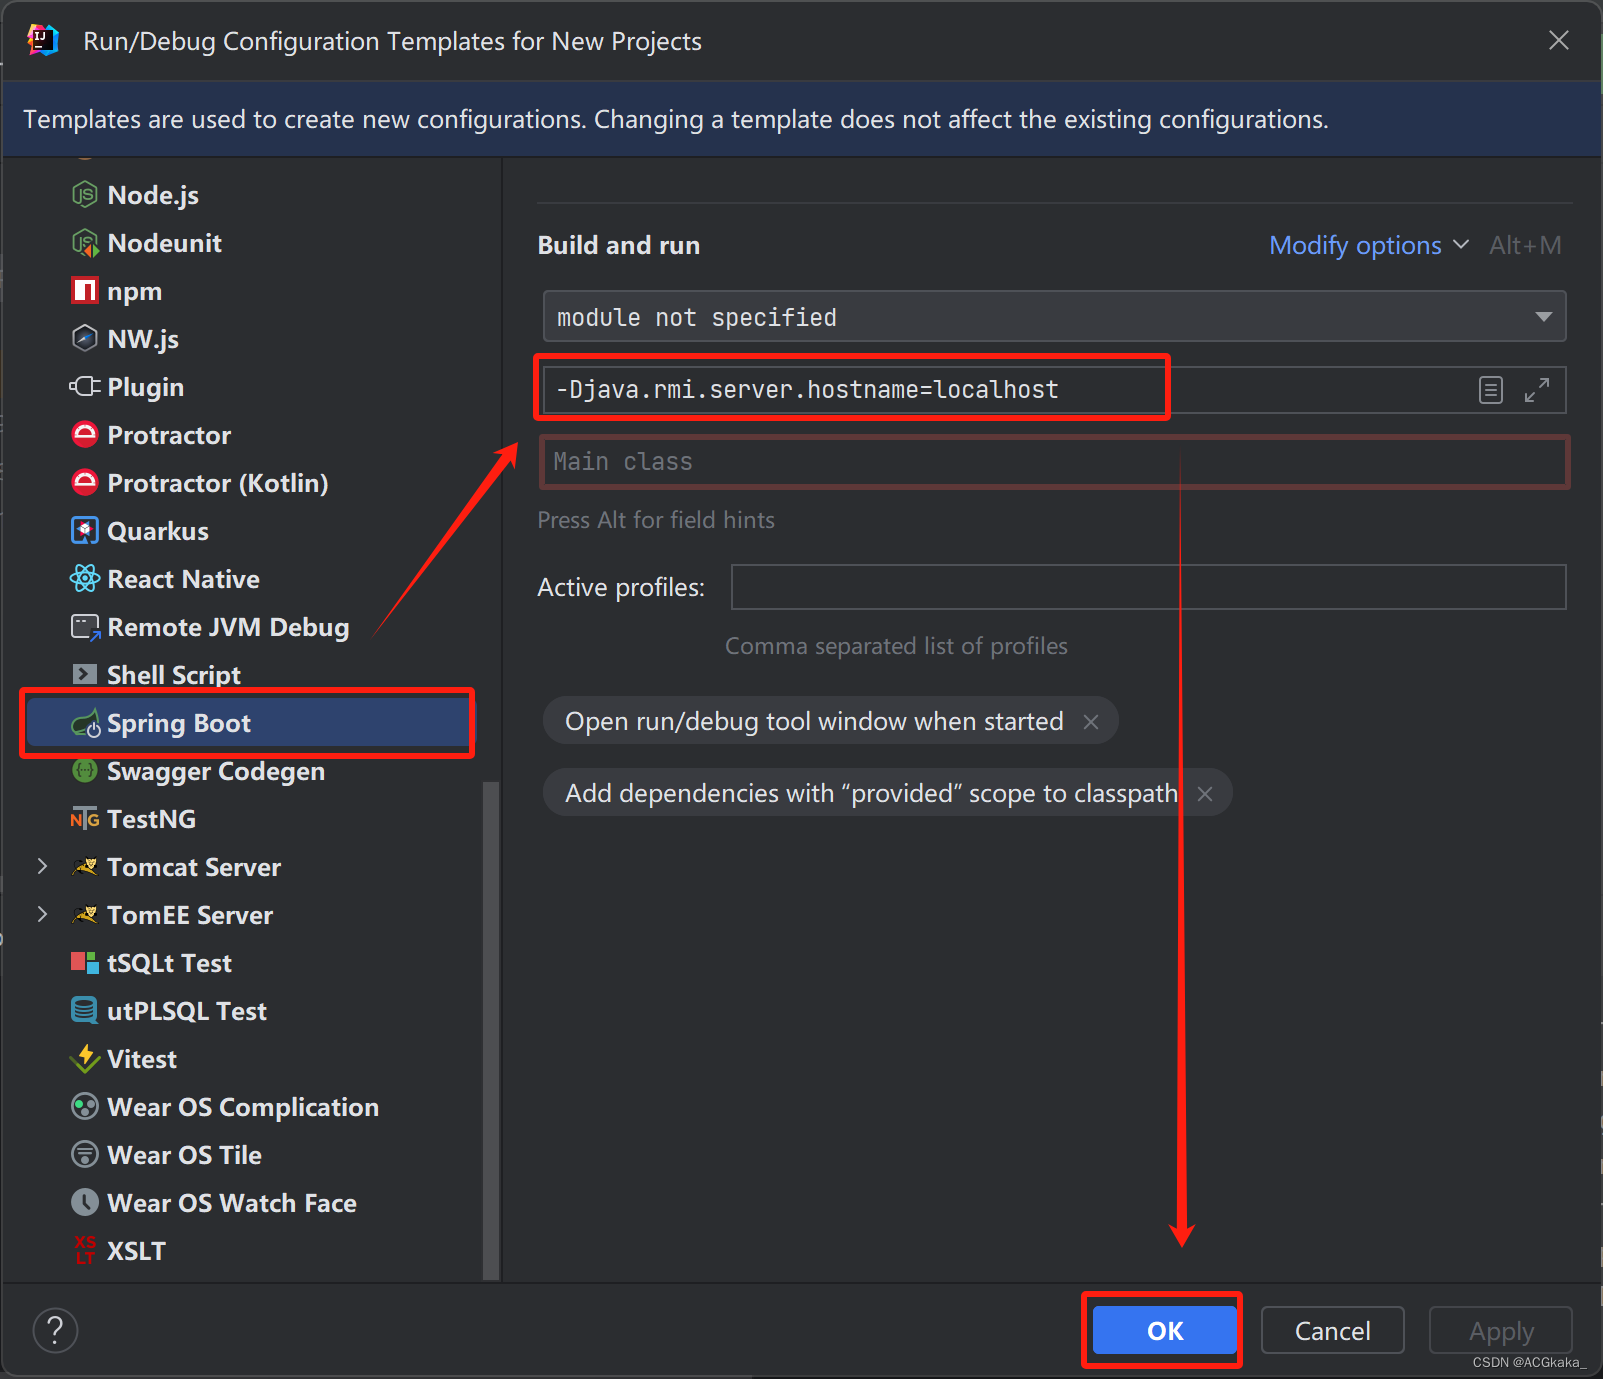Screen dimensions: 1603x1379
Task: Click the XSLT icon
Action: 85,1251
